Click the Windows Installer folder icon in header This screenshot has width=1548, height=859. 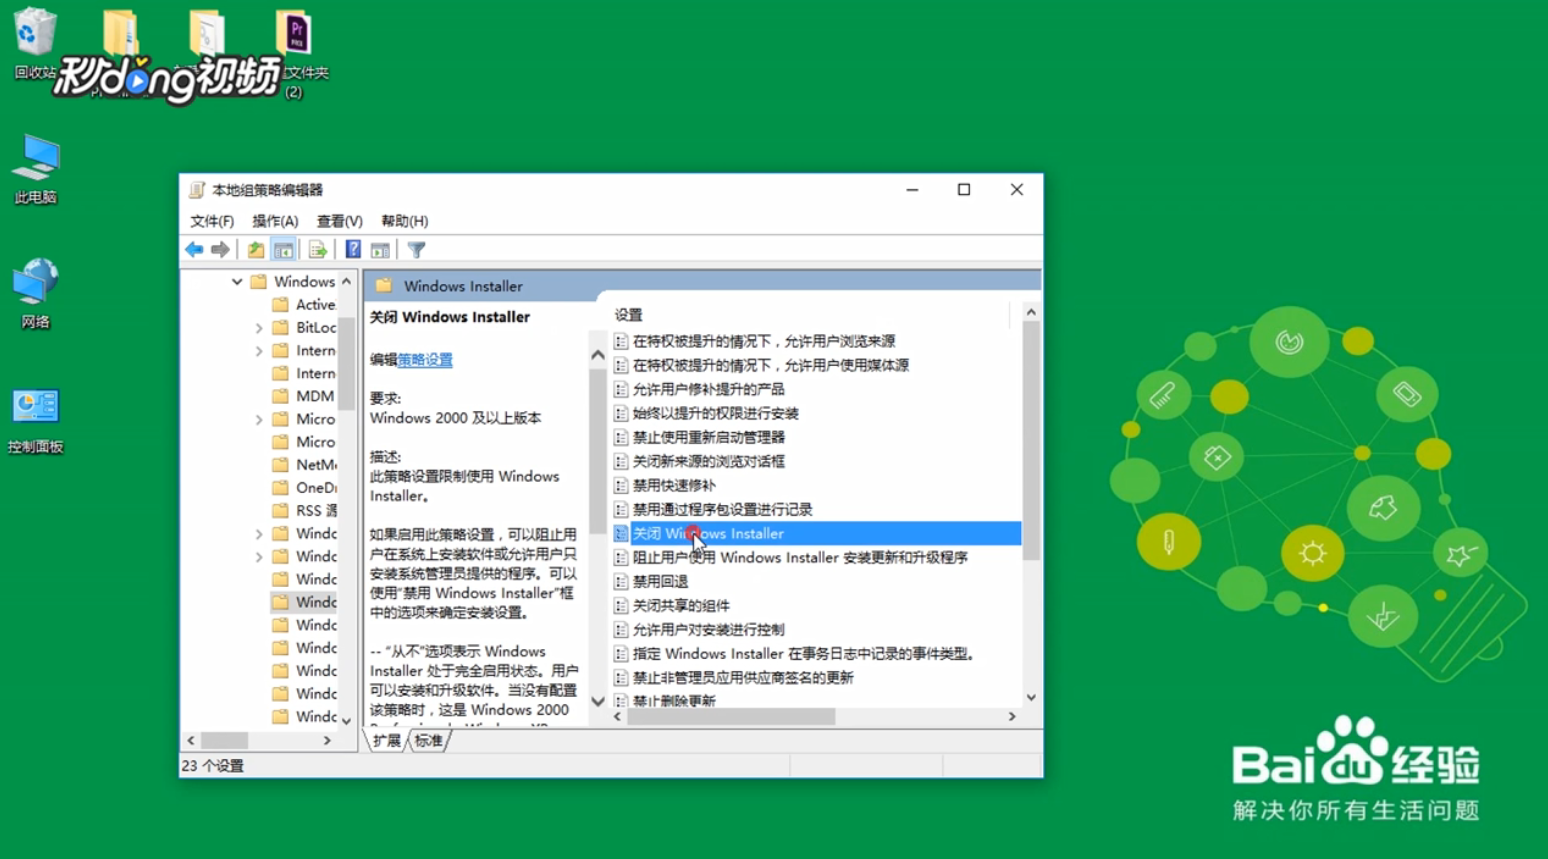[x=384, y=286]
